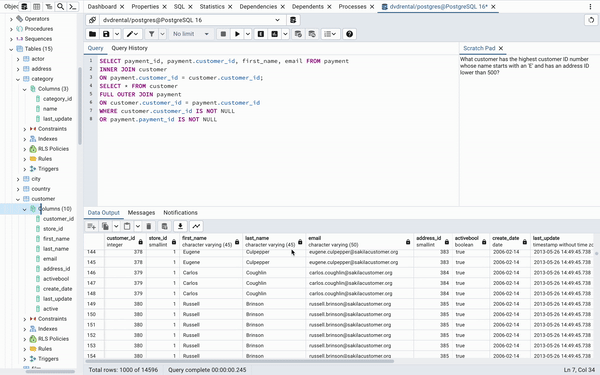Click the Explain Analyze icon
This screenshot has width=600, height=375.
[x=274, y=34]
